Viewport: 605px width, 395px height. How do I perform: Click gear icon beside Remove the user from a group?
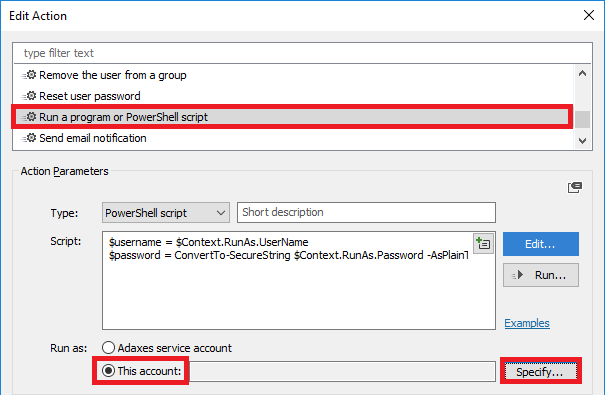click(x=29, y=75)
